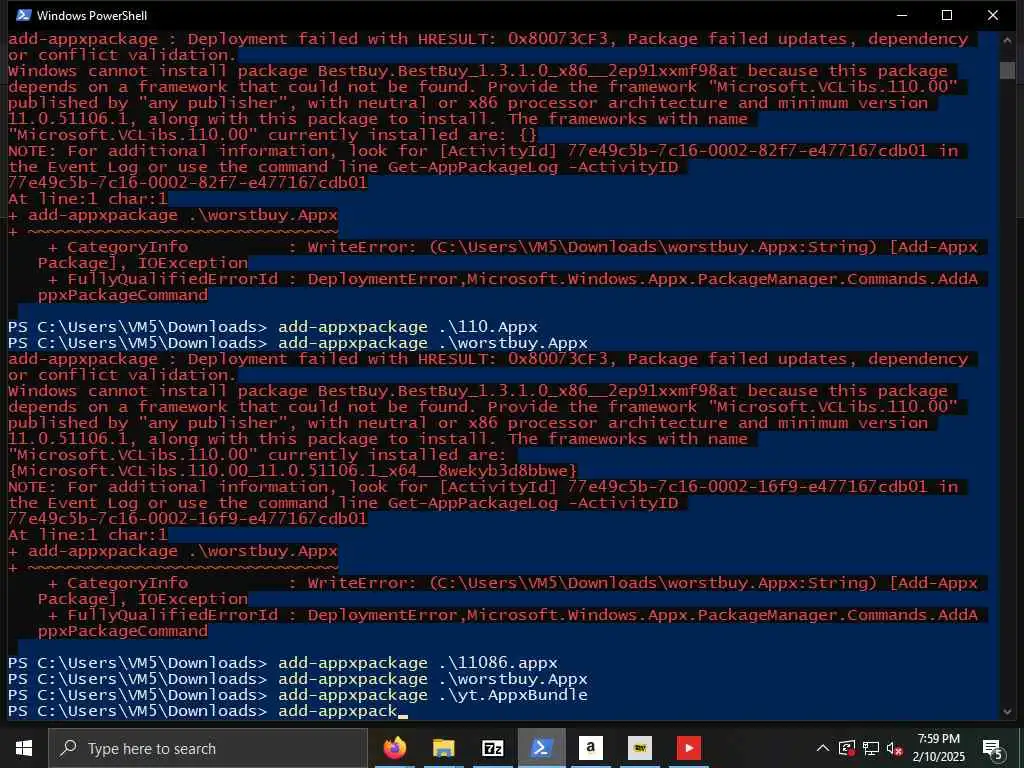The image size is (1024, 768).
Task: Minimize the PowerShell window
Action: (902, 15)
